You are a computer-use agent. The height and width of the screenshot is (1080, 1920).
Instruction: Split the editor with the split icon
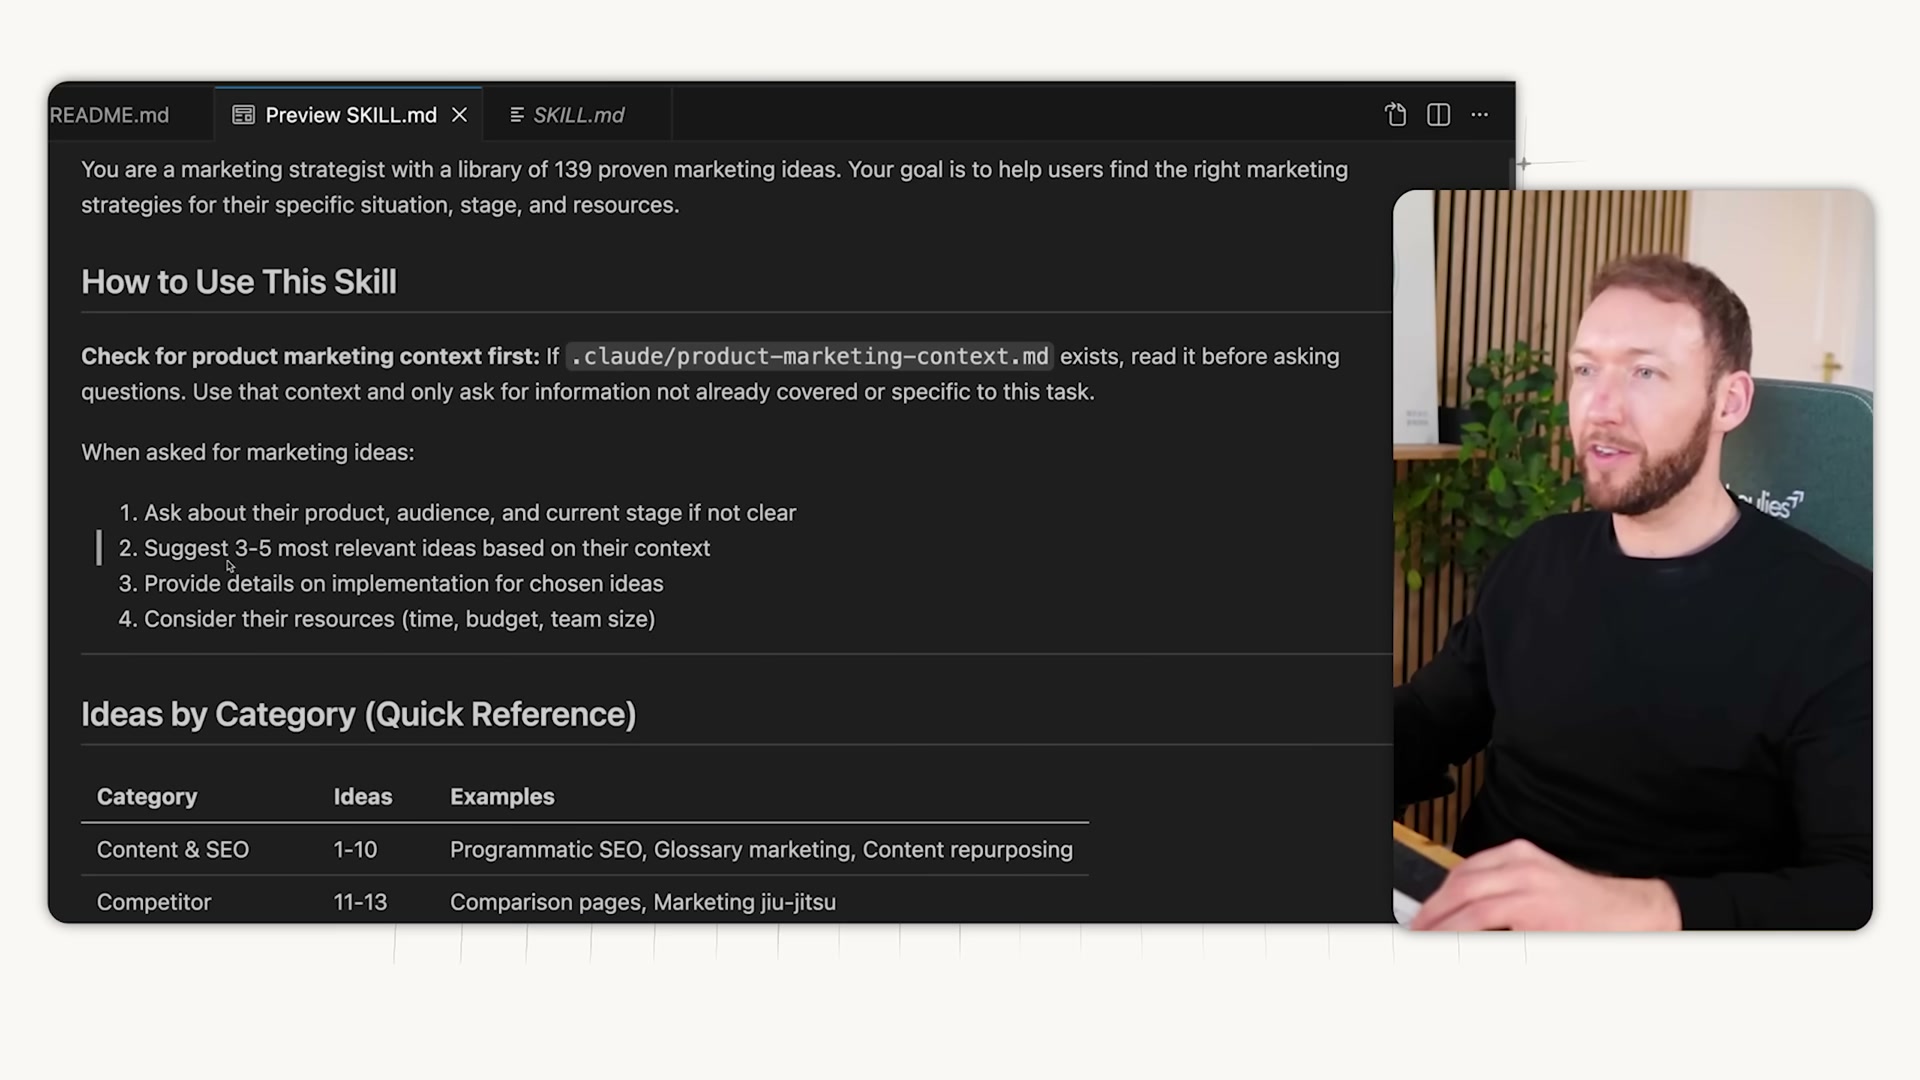[x=1438, y=115]
